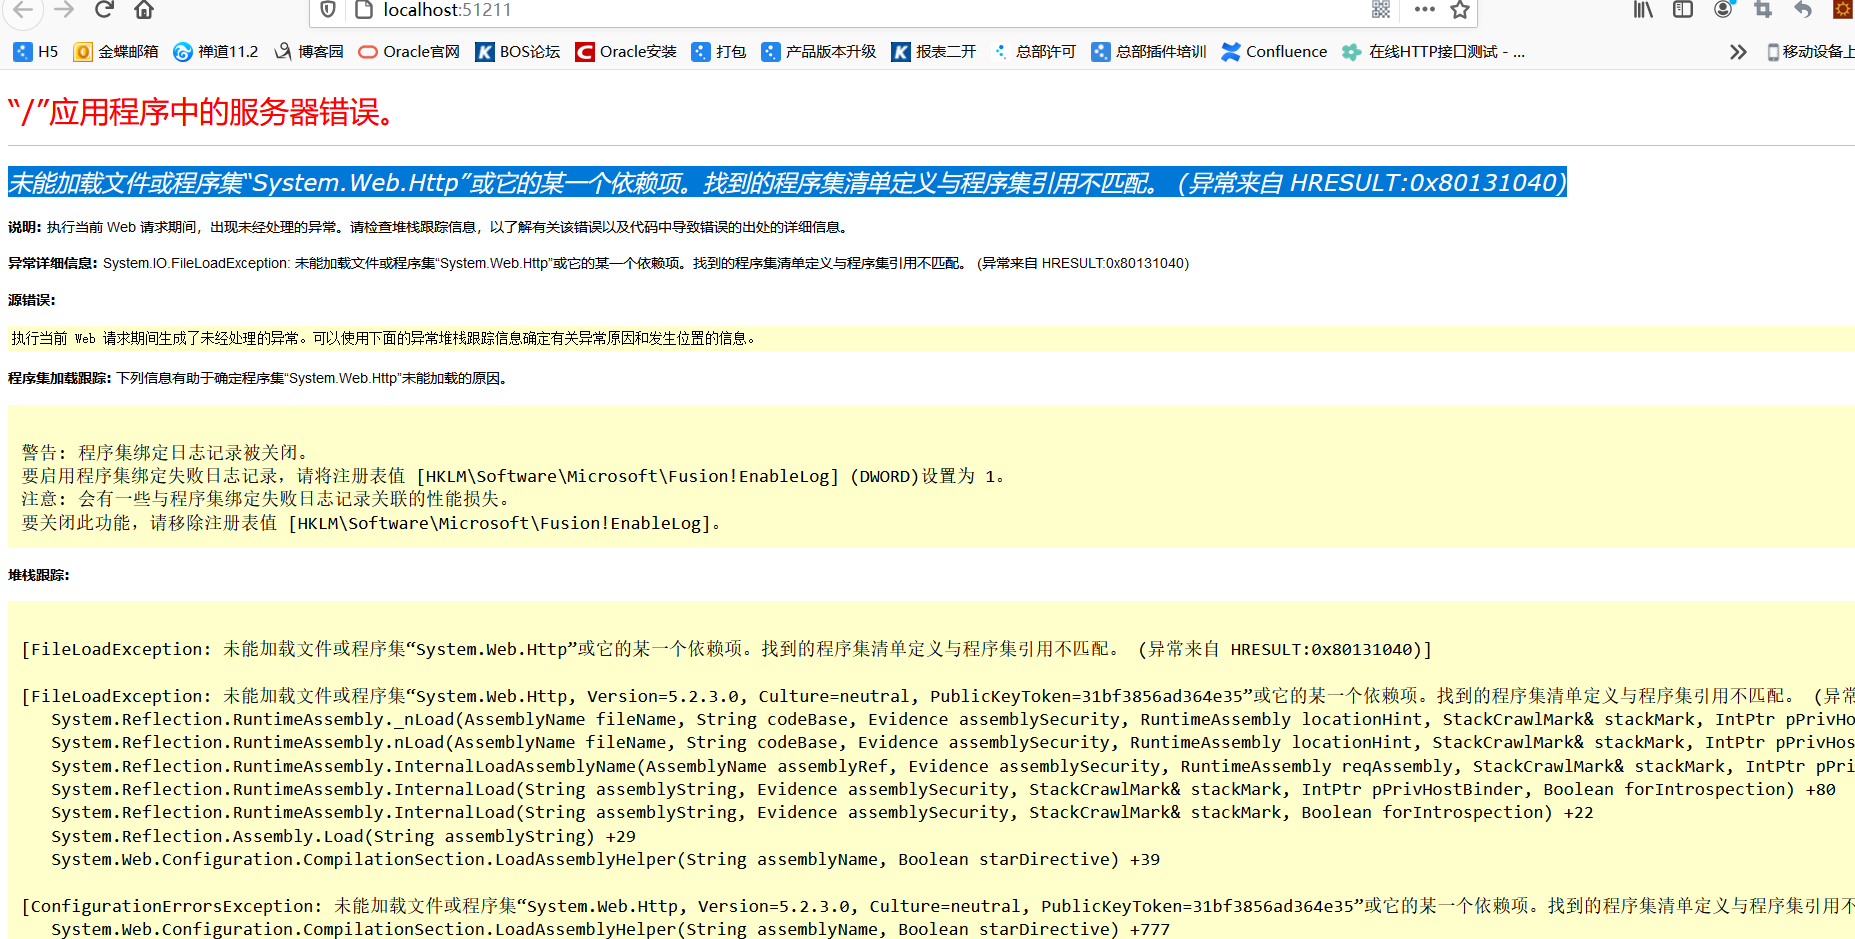1855x939 pixels.
Task: Open the 移动设备上 bookmarks folder
Action: click(x=1809, y=52)
